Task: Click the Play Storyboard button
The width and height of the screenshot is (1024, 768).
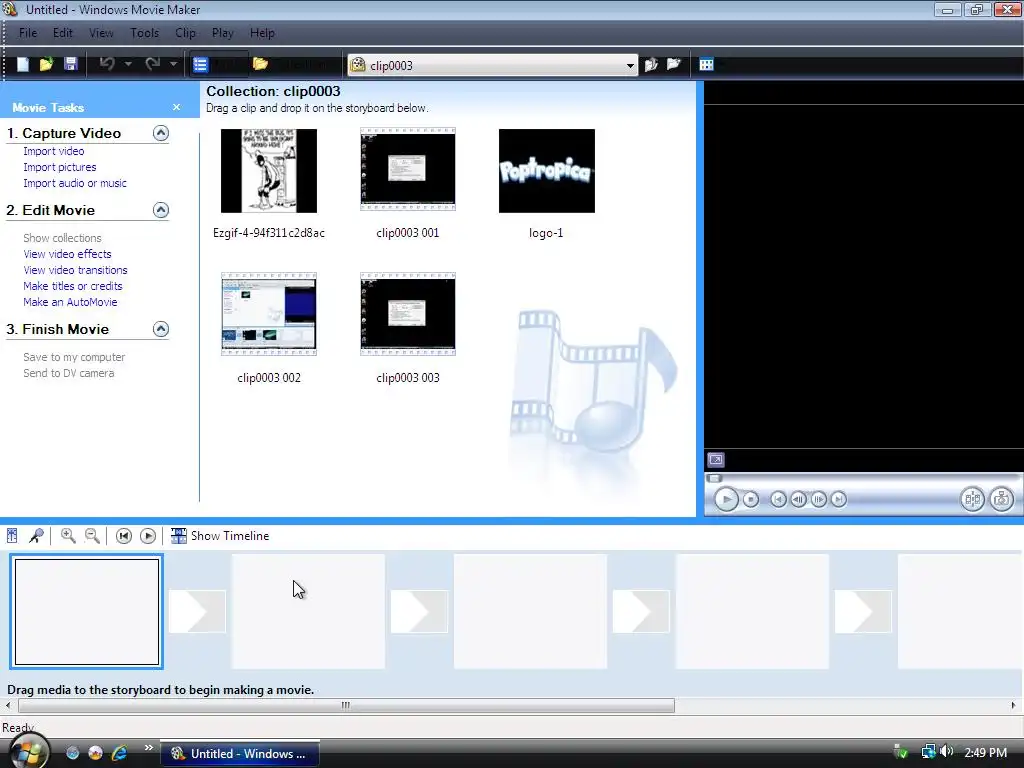Action: coord(148,536)
